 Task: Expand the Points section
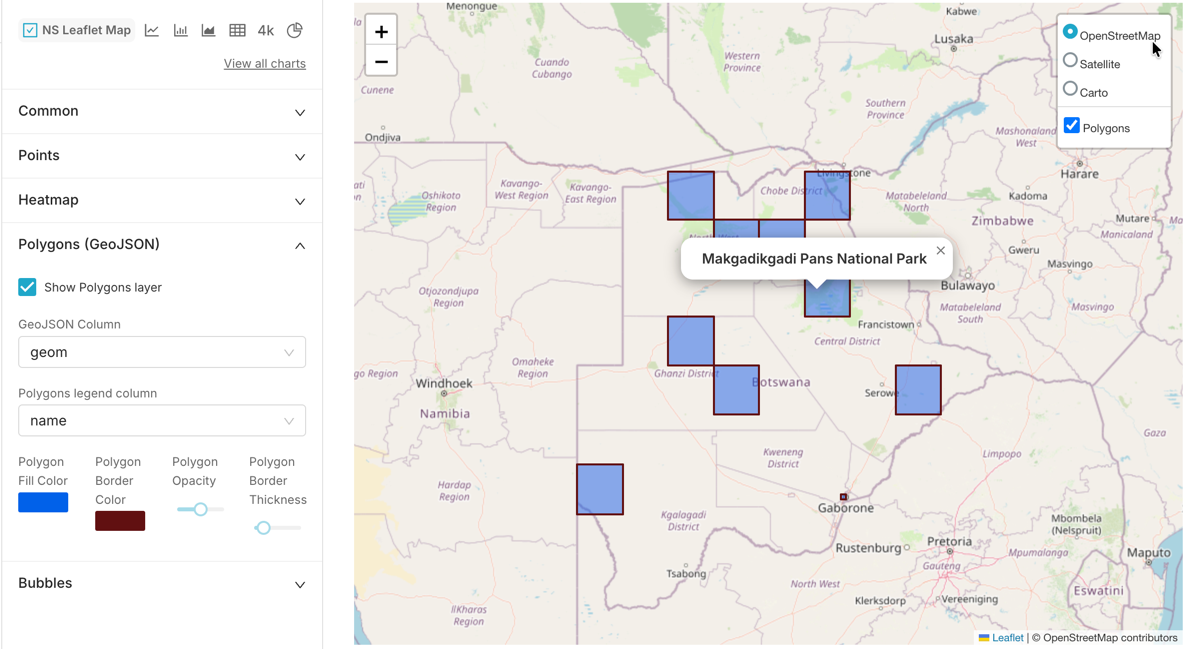click(x=162, y=156)
